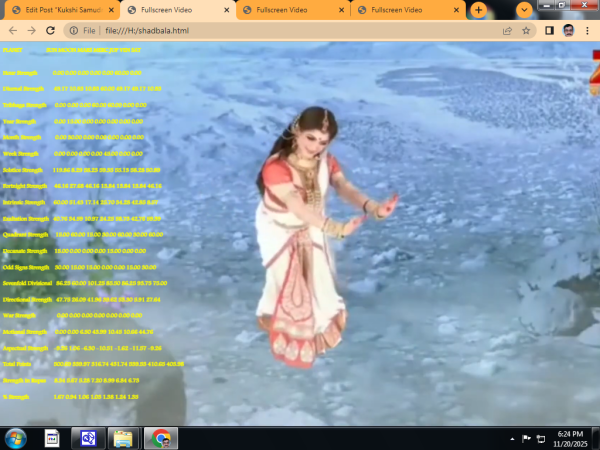Open File Explorer from the taskbar
Screen dimensions: 600x450
[122, 438]
